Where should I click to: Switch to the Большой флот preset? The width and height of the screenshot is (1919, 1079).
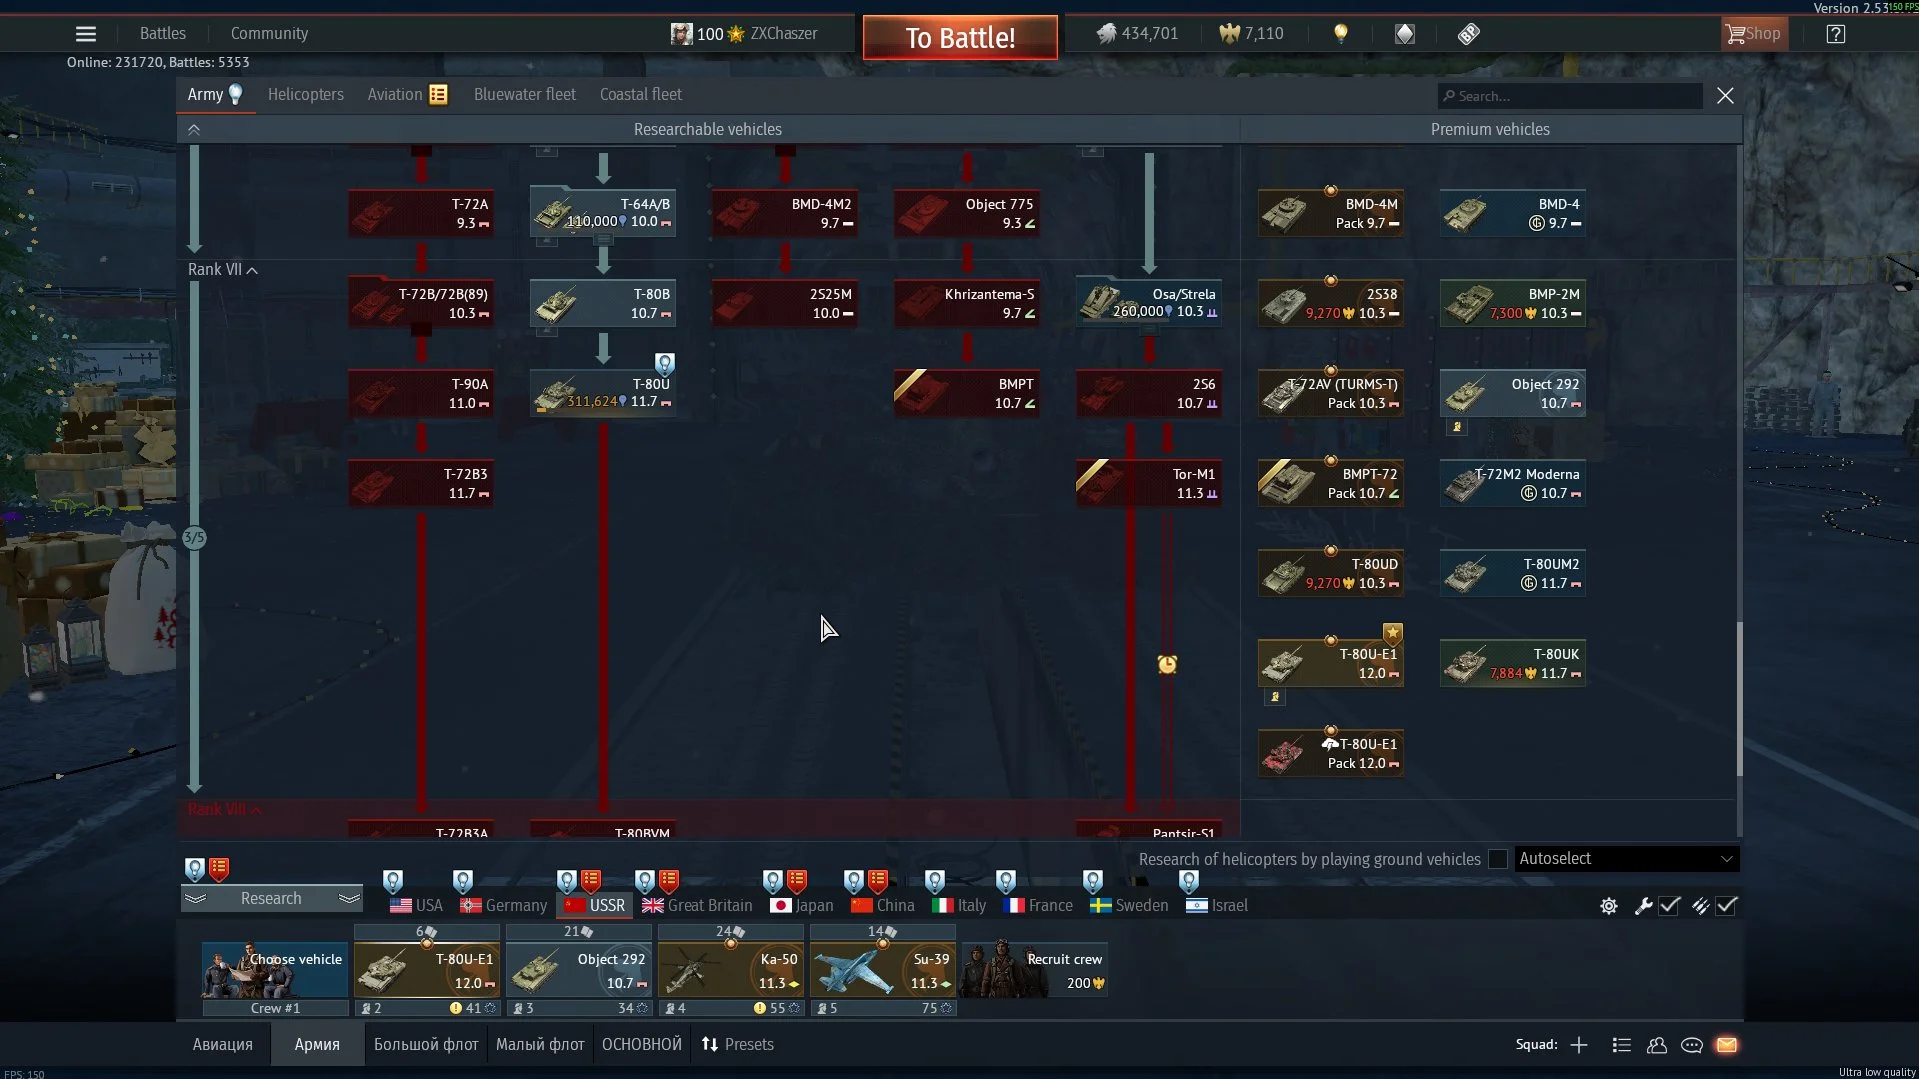(426, 1044)
